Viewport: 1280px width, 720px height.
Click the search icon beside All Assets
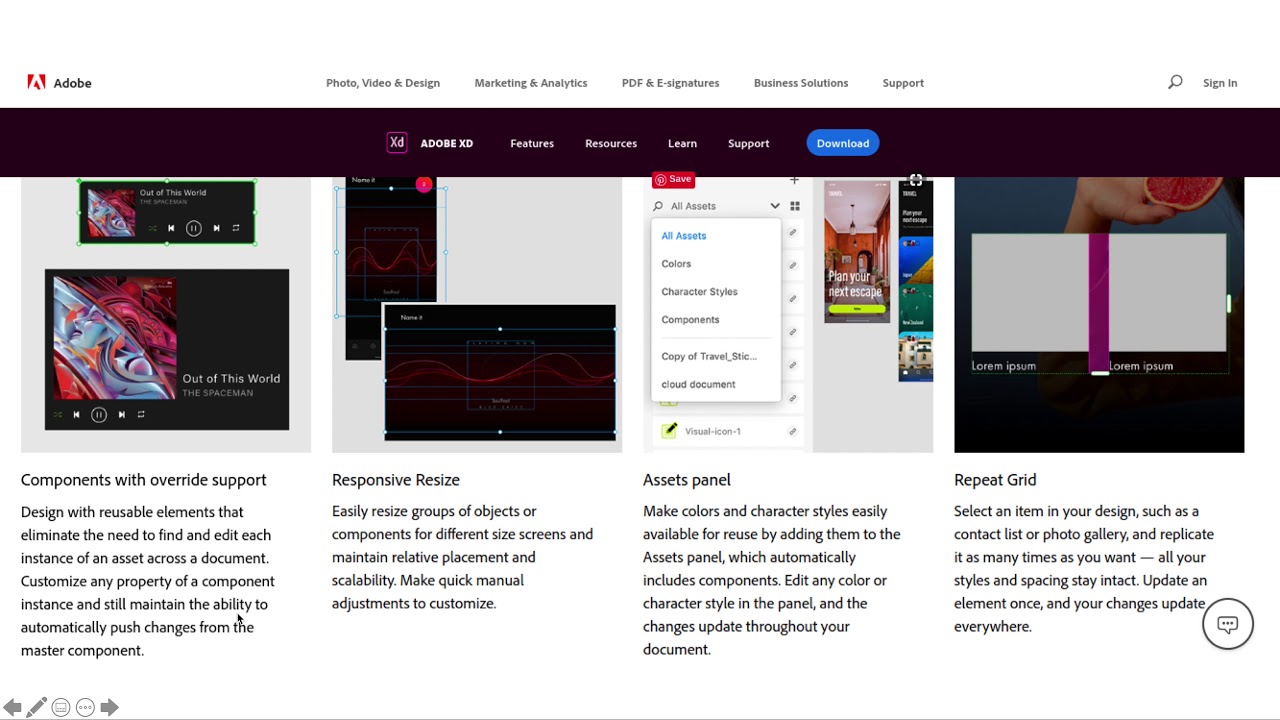pos(658,206)
